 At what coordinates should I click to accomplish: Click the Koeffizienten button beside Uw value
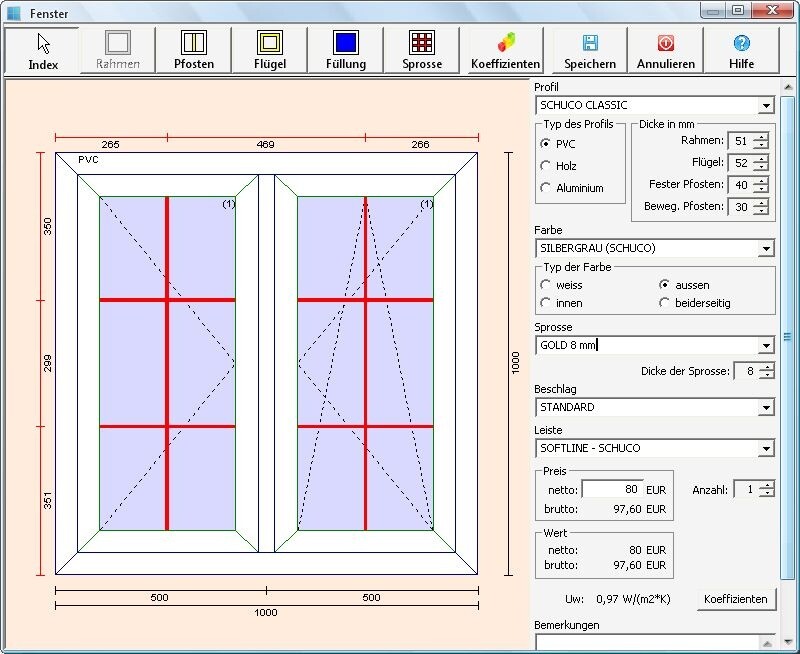(736, 599)
